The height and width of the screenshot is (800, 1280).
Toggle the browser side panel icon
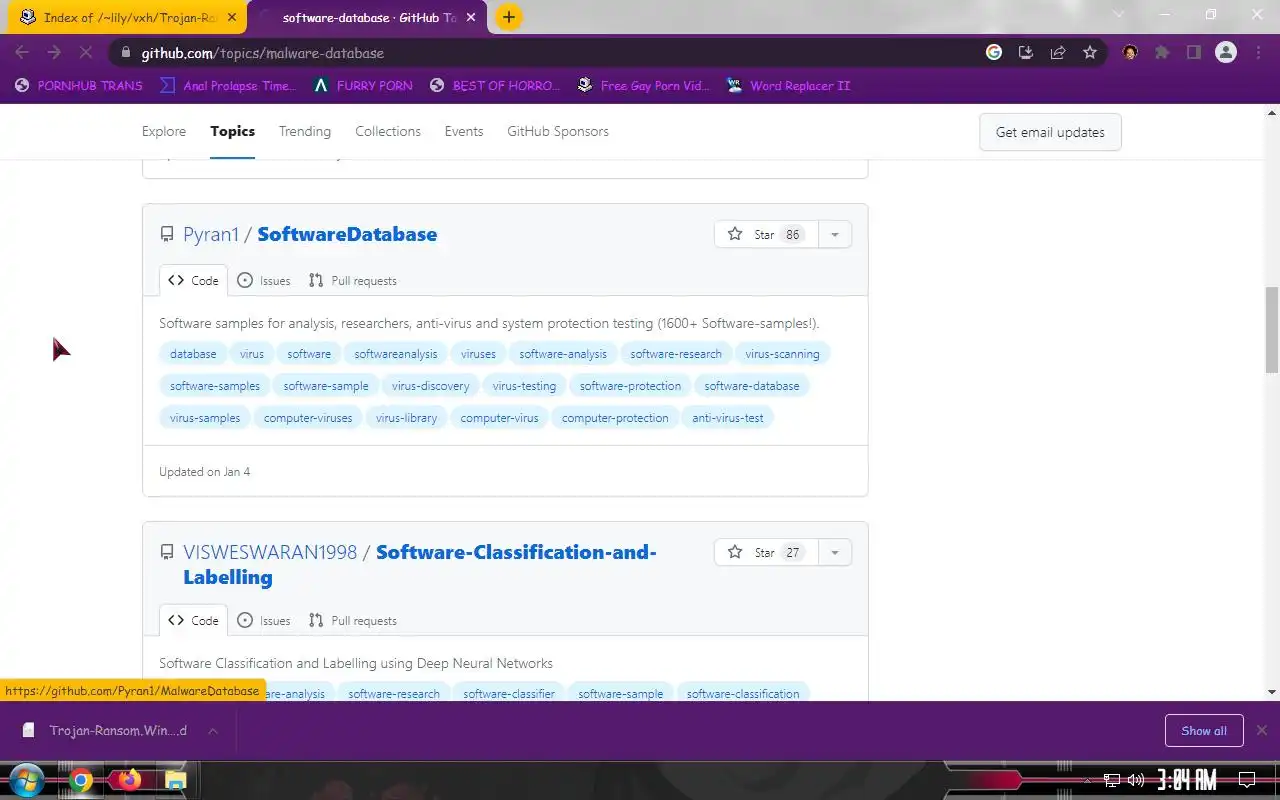(x=1194, y=53)
